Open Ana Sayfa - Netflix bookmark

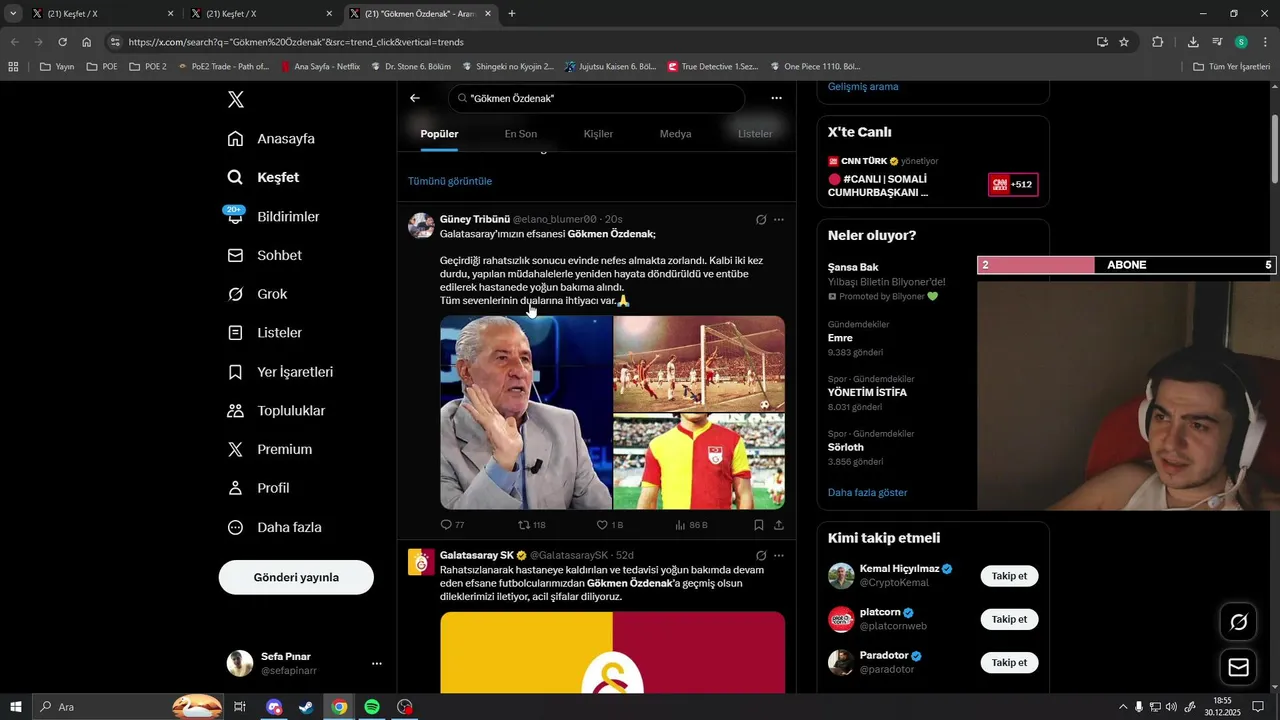point(320,67)
